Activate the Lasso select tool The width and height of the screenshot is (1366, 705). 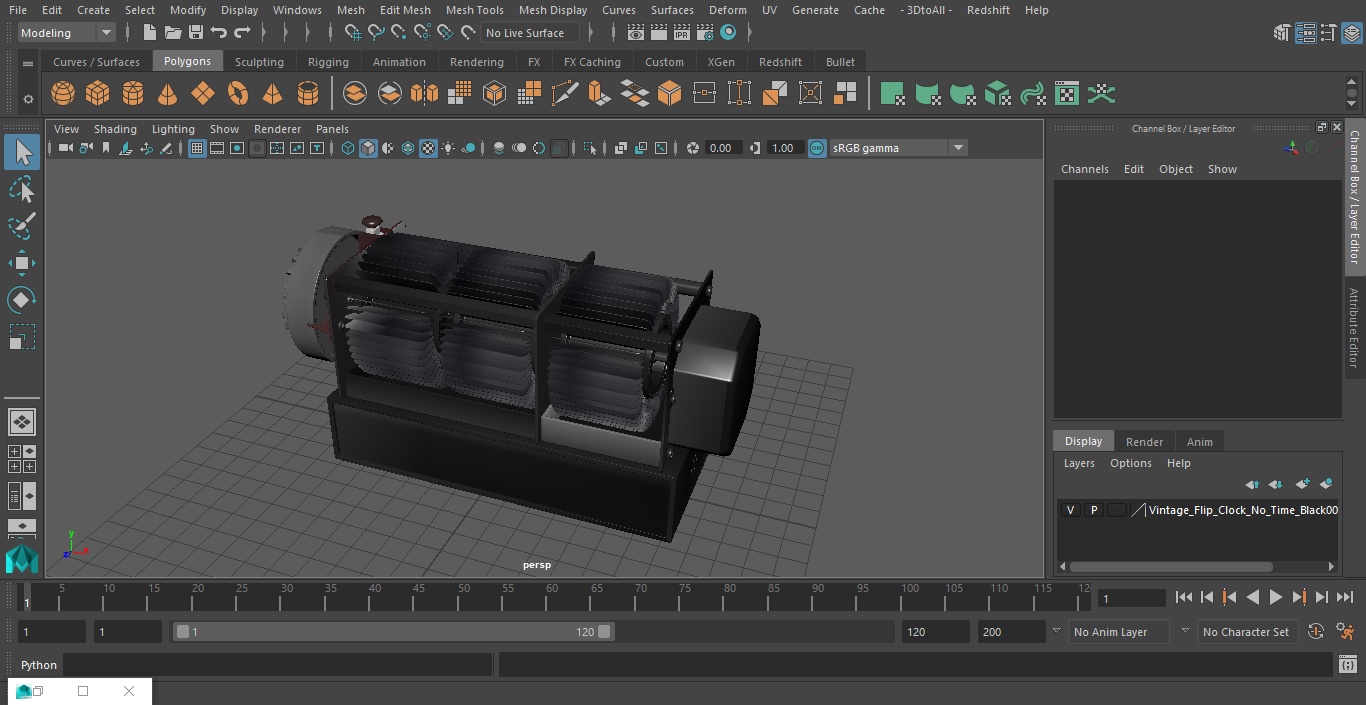tap(22, 189)
